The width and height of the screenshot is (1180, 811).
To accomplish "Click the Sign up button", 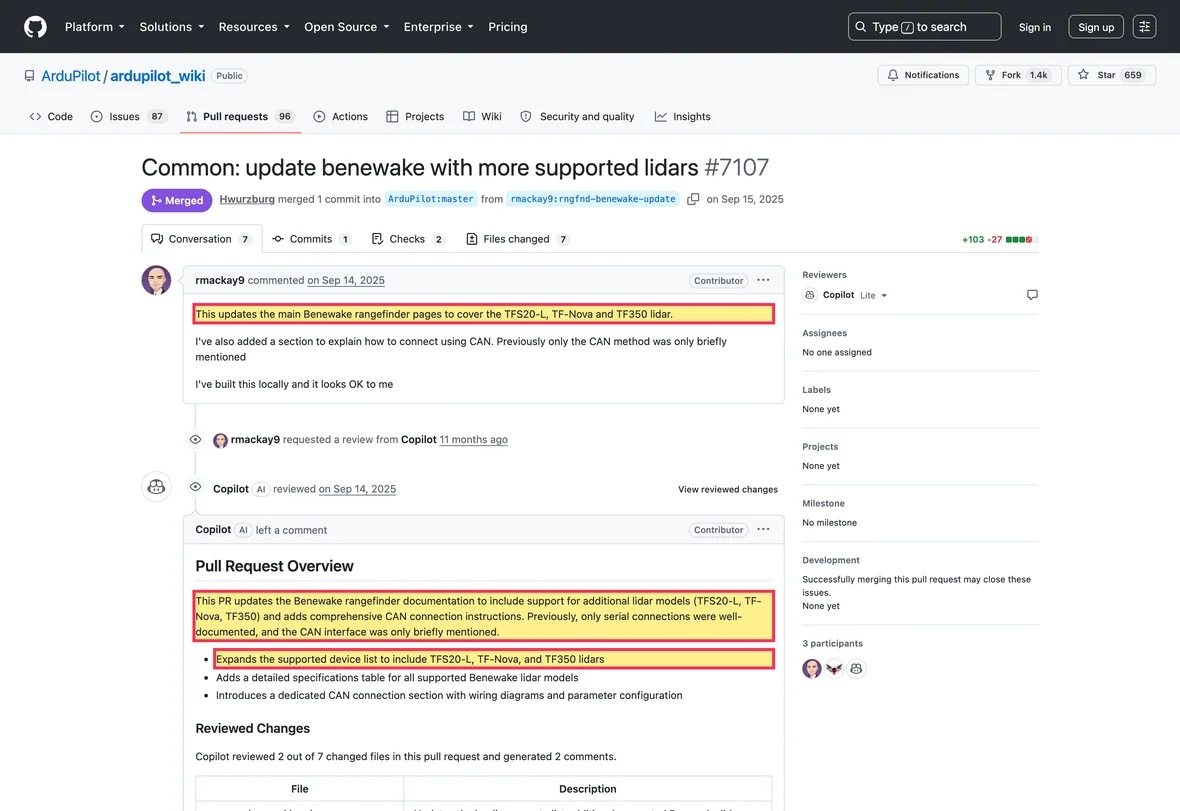I will point(1096,27).
